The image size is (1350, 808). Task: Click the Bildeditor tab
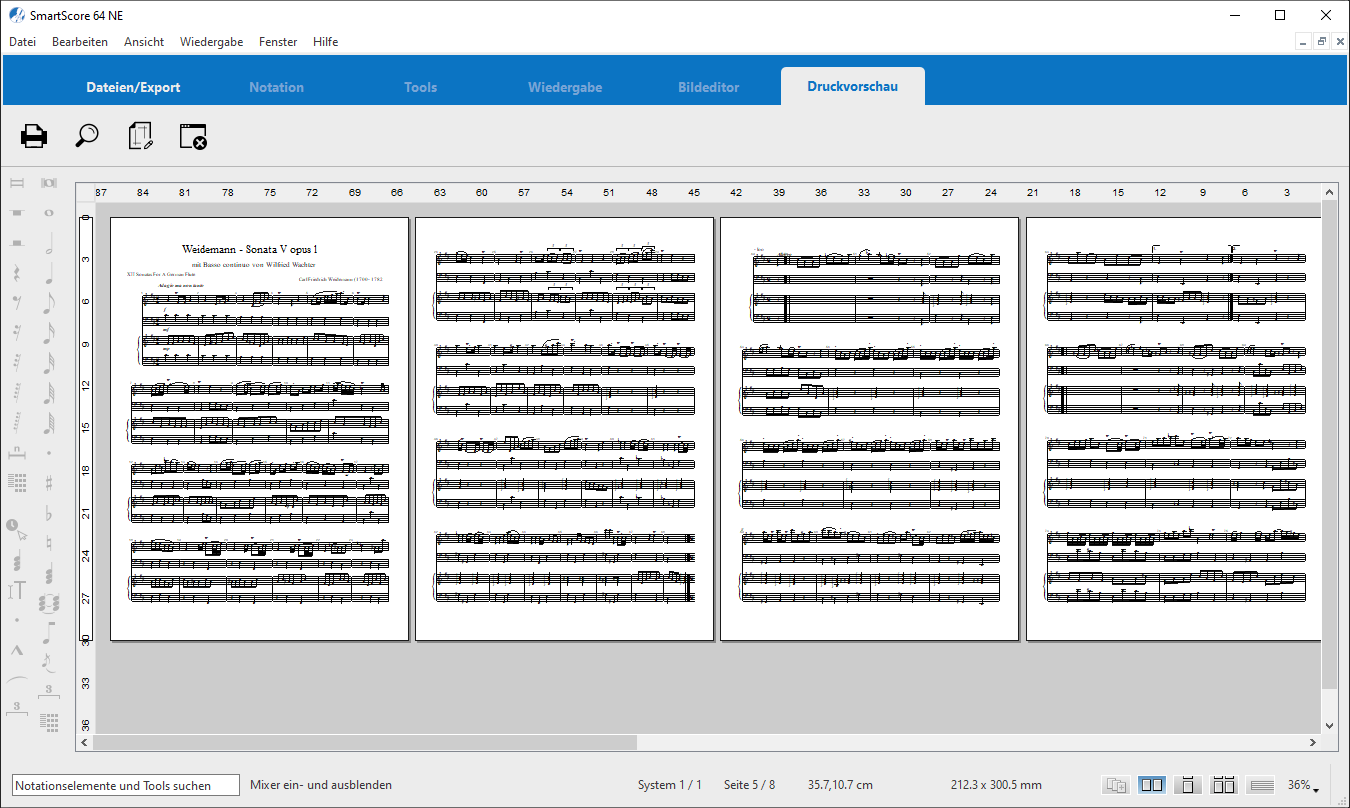coord(708,87)
